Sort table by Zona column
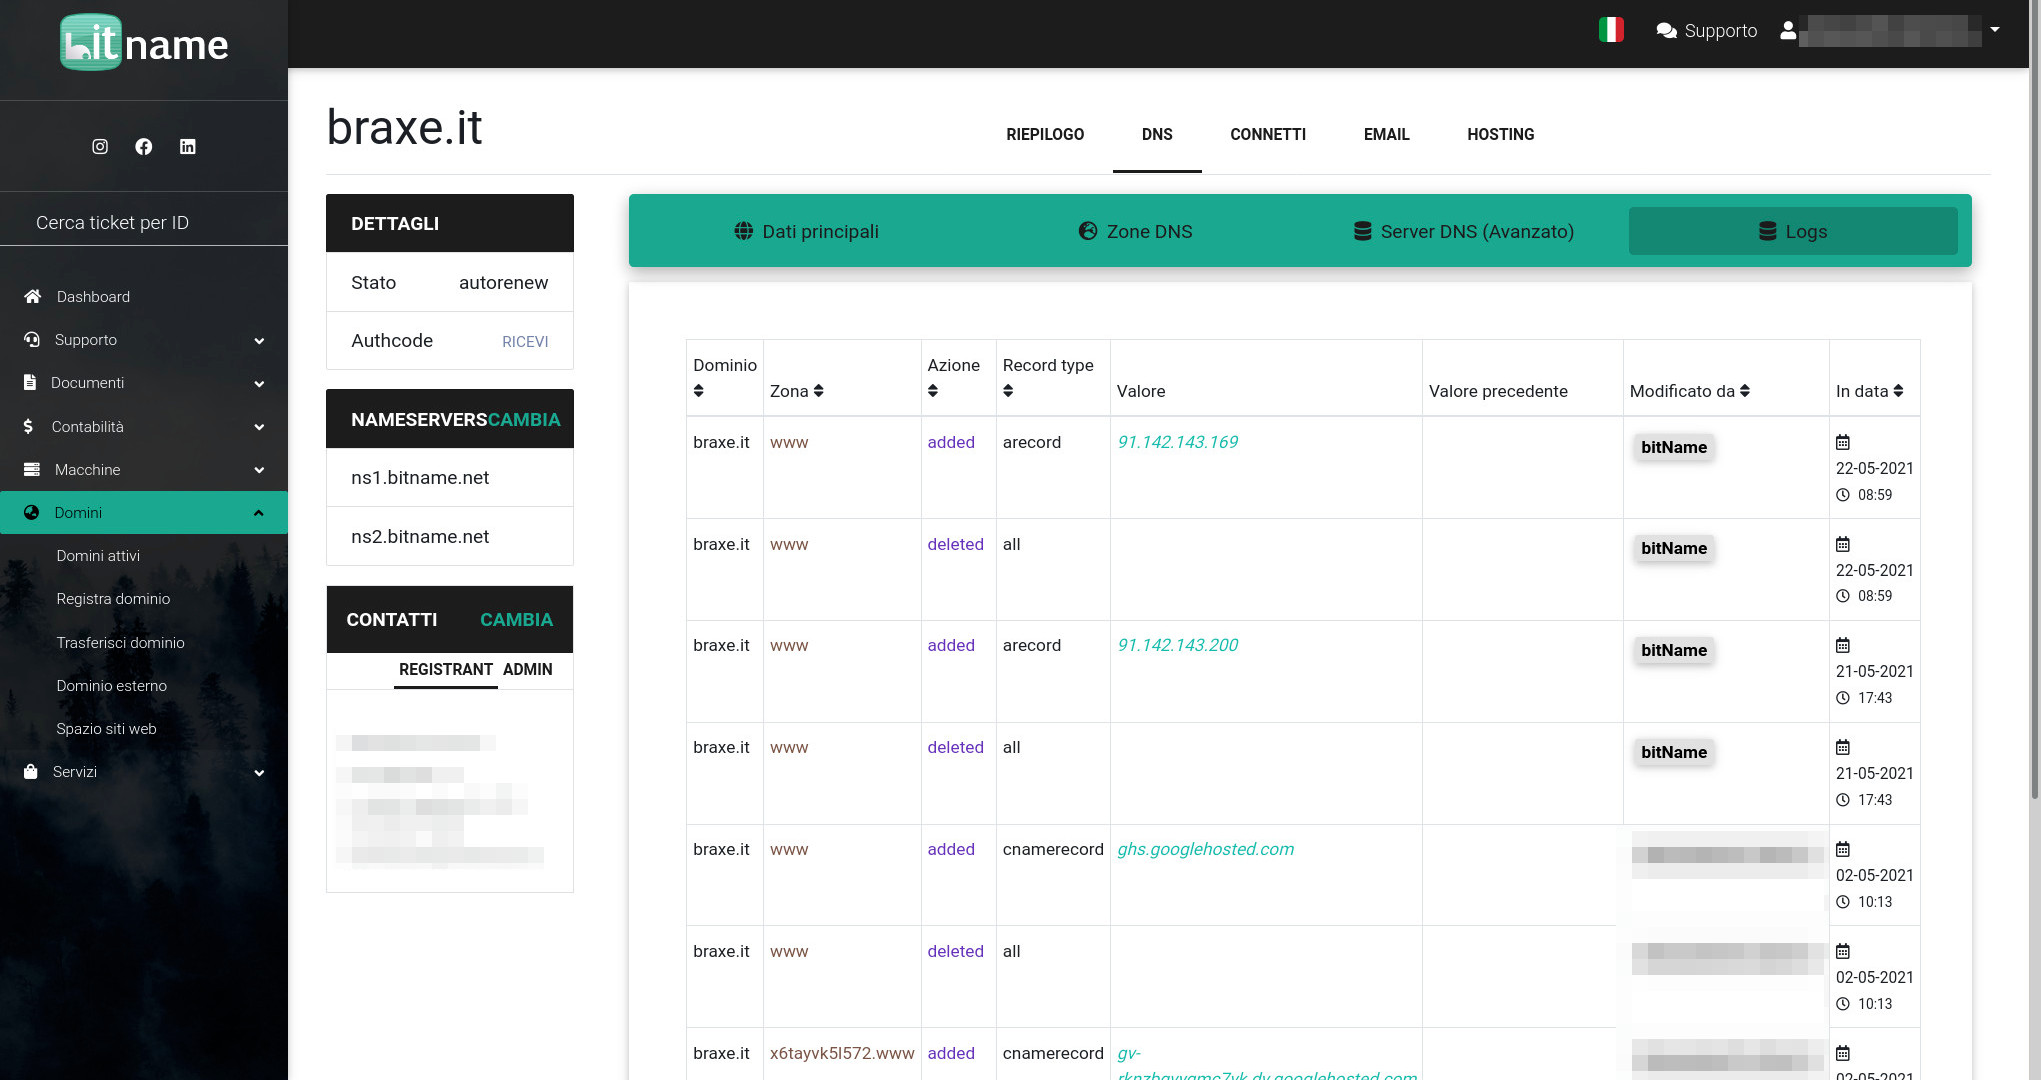 point(818,391)
